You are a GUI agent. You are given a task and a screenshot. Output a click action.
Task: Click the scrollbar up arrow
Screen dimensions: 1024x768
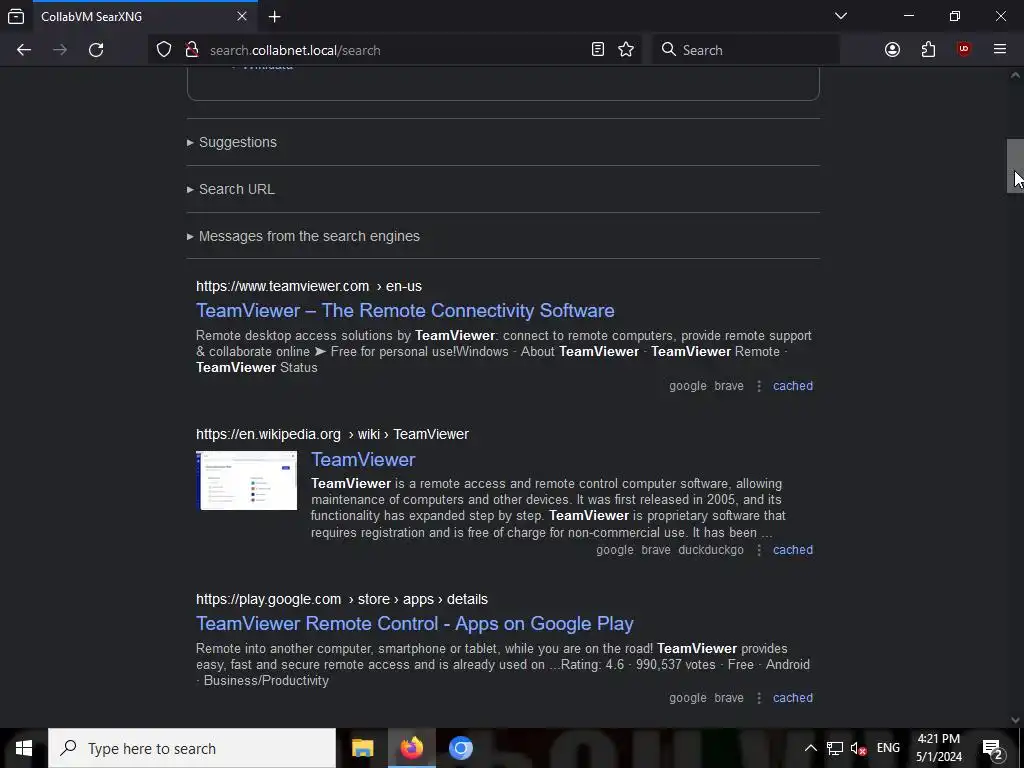click(1015, 75)
